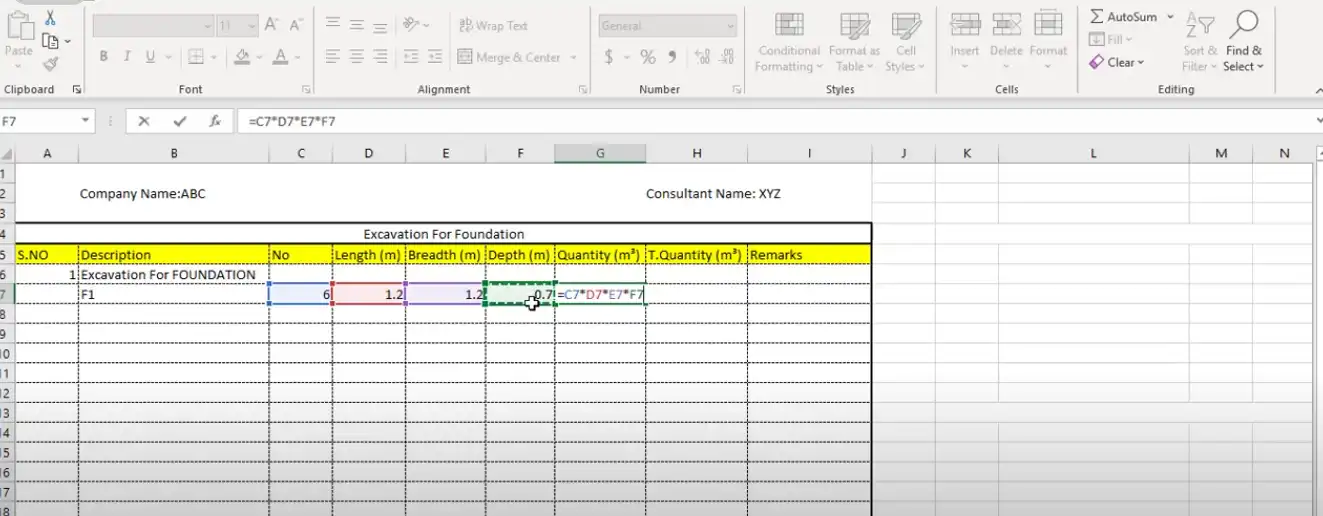Screen dimensions: 1323x516
Task: Open the Name Box dropdown arrow
Action: coord(86,121)
